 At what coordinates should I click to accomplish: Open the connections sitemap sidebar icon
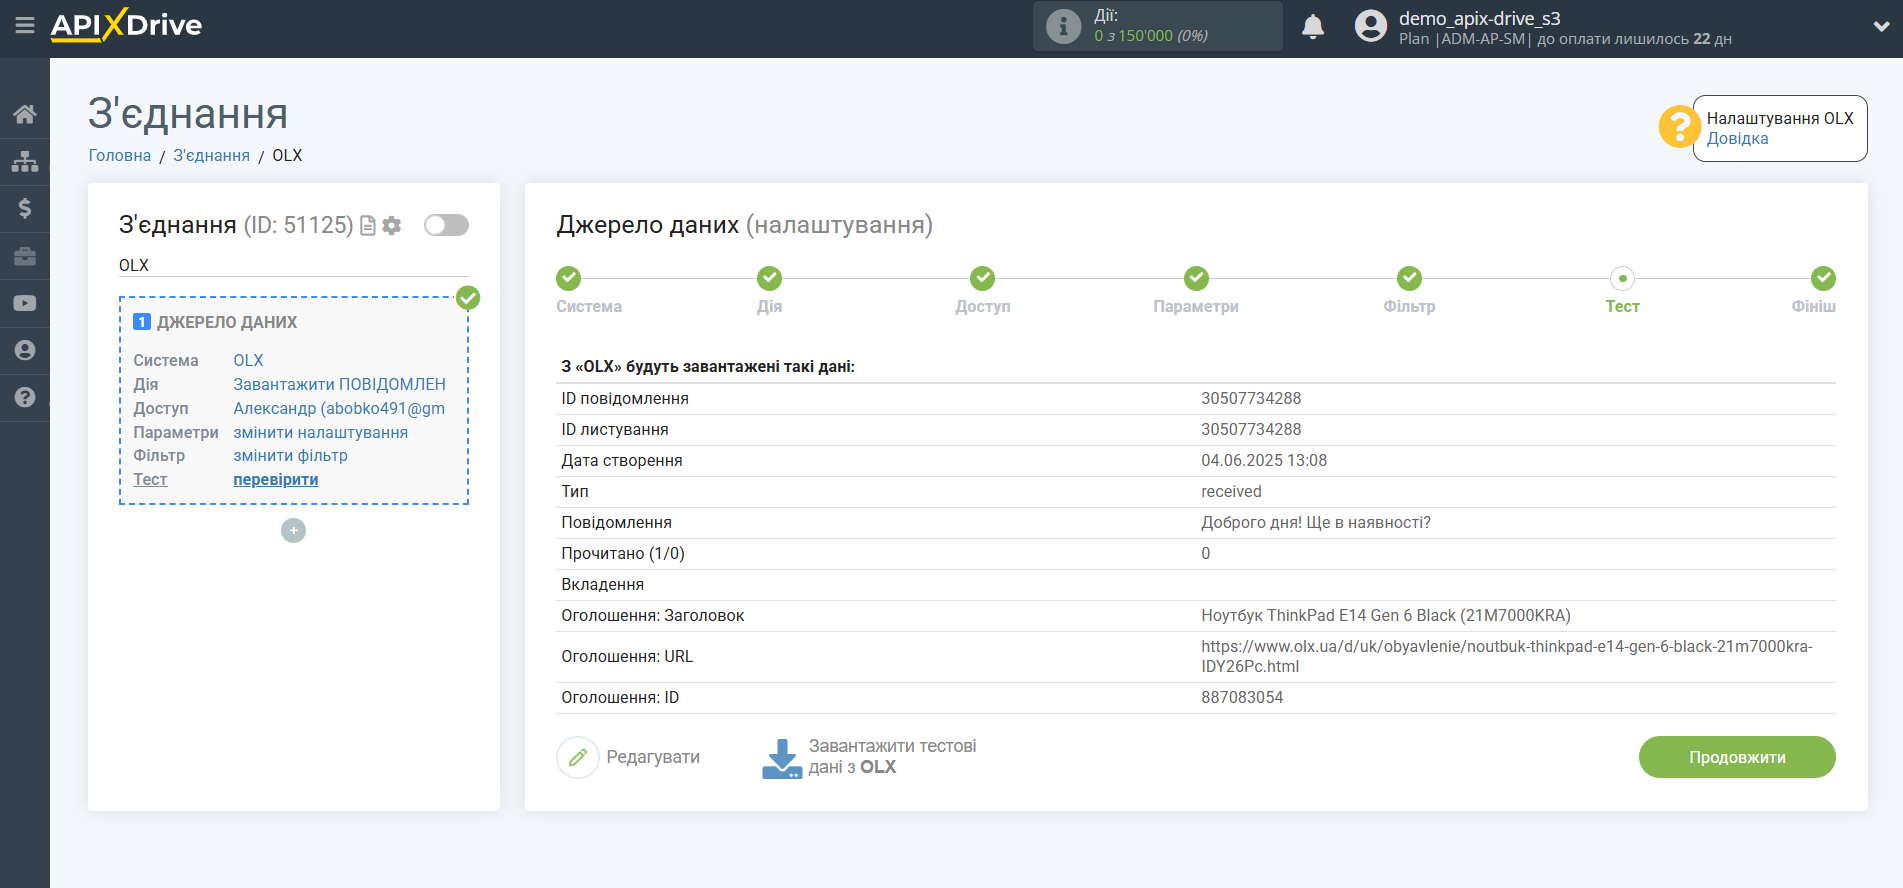pyautogui.click(x=25, y=161)
